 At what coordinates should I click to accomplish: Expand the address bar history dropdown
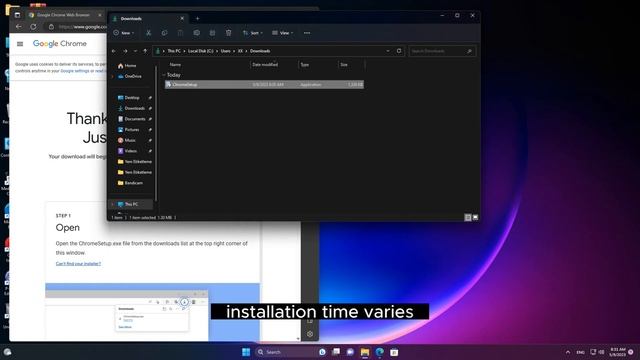388,51
